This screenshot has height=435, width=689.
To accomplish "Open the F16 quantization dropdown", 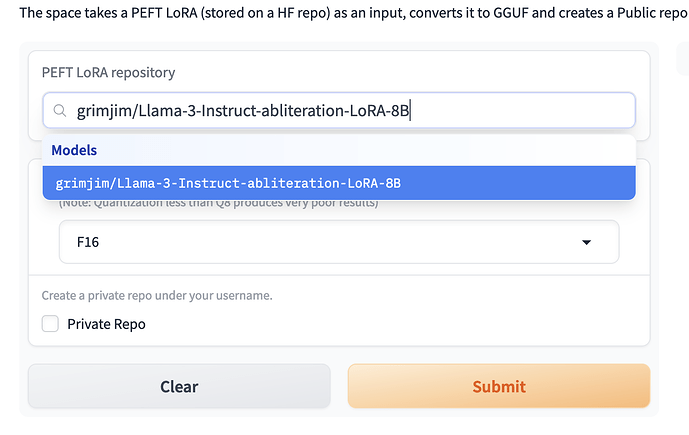I will 338,242.
